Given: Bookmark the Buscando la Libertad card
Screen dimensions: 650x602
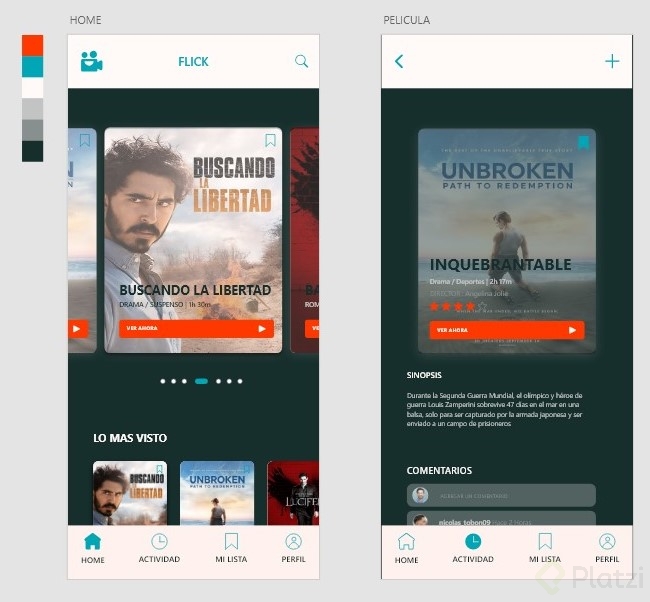Looking at the screenshot, I should (x=270, y=140).
